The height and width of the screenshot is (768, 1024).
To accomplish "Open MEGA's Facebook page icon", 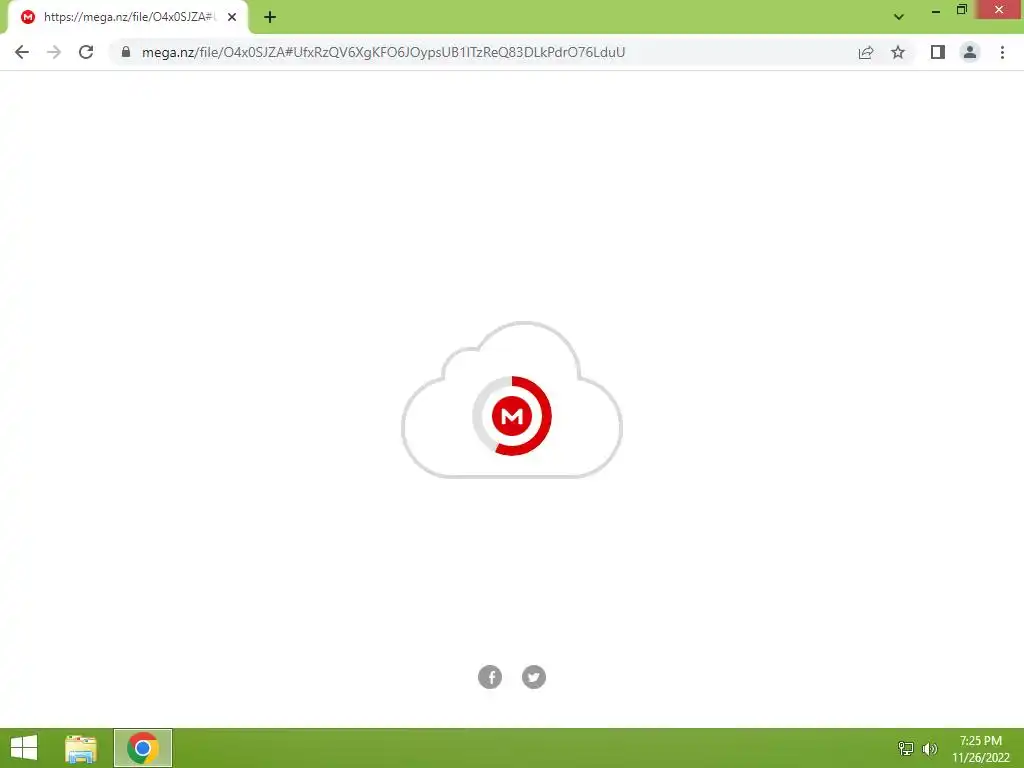I will (490, 677).
